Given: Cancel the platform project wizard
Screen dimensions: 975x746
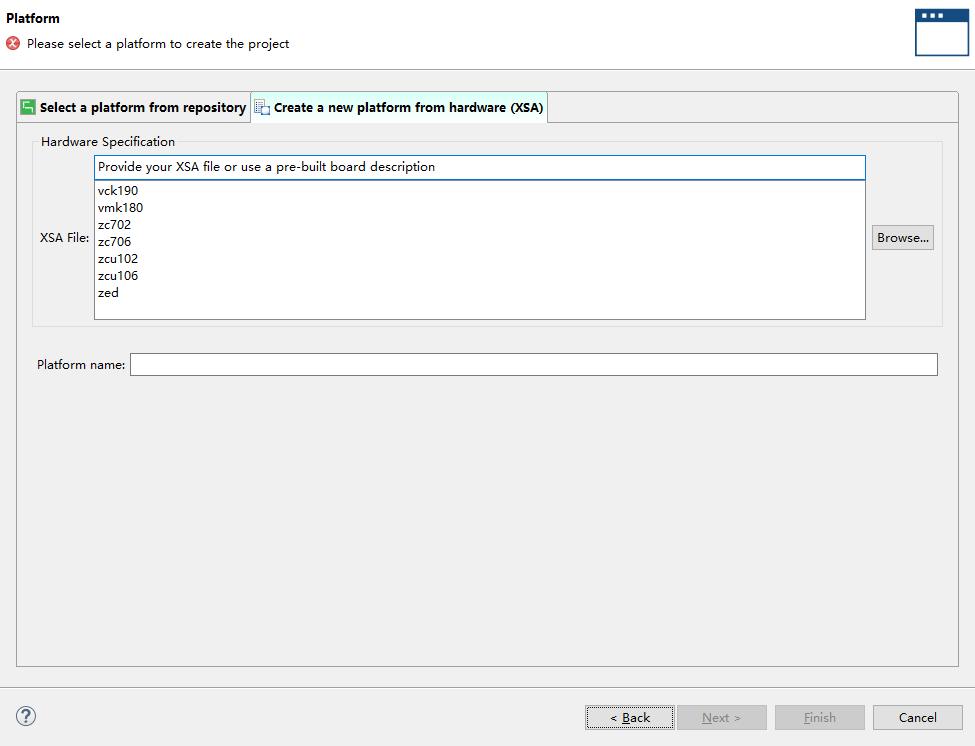Looking at the screenshot, I should point(917,718).
